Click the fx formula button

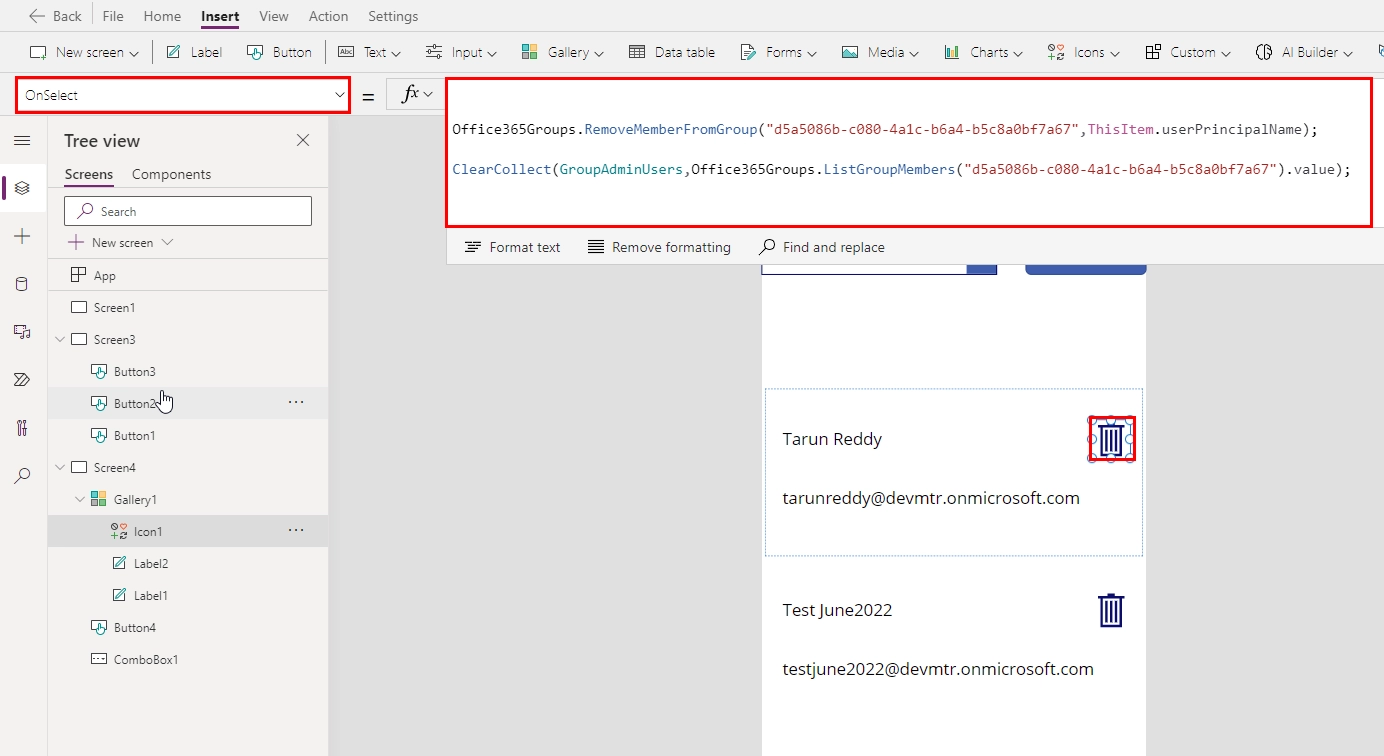point(416,94)
